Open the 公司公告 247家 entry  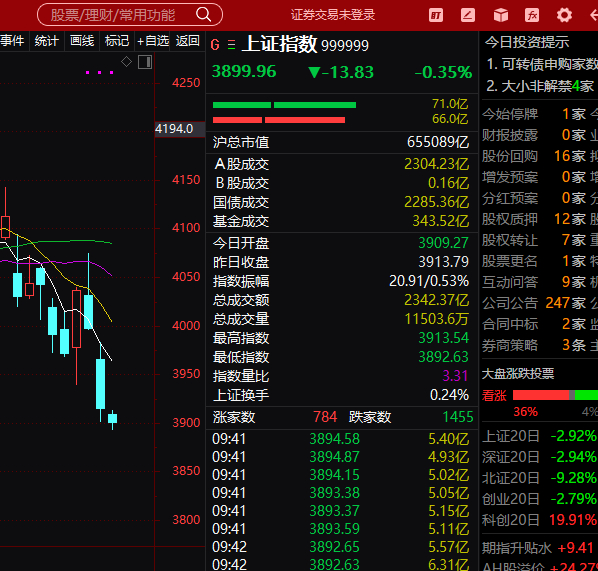(534, 303)
